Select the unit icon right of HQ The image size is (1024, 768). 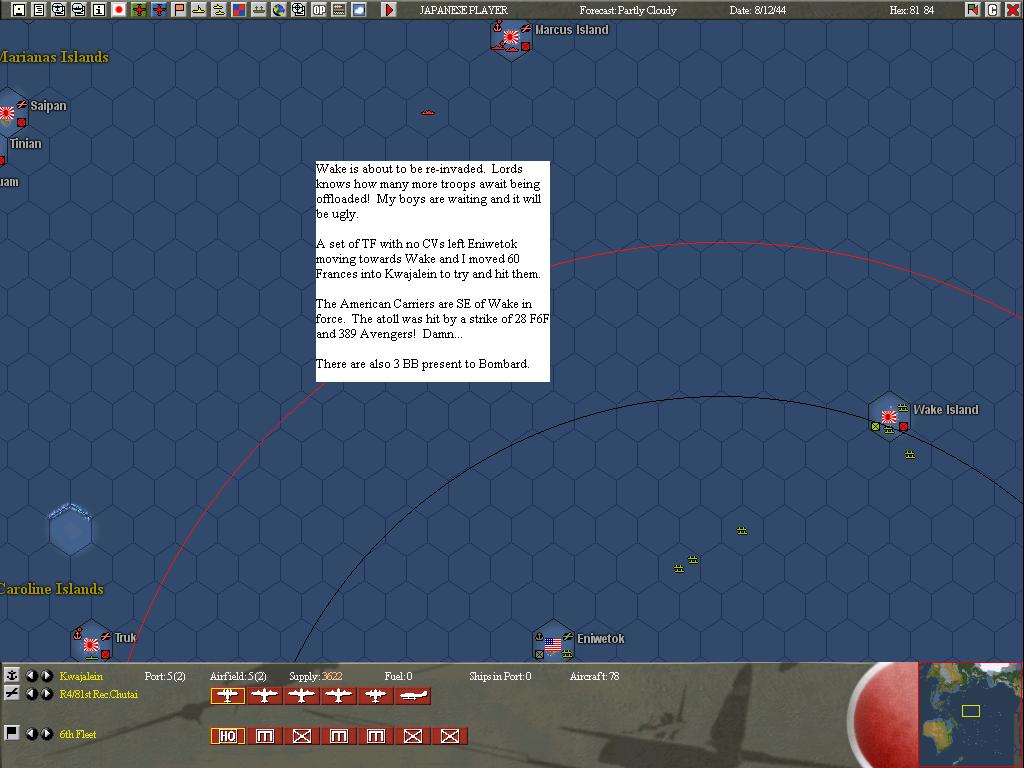coord(264,736)
